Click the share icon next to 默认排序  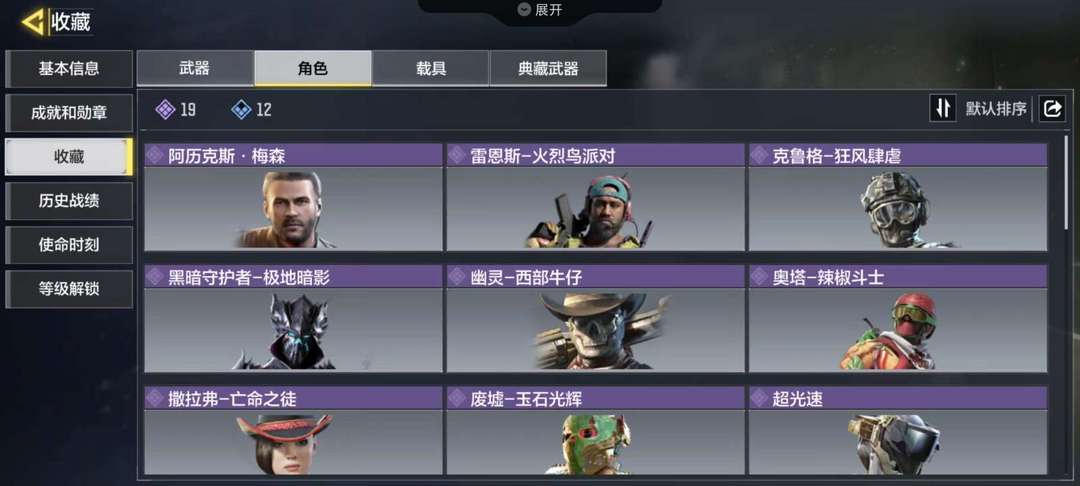click(1052, 109)
